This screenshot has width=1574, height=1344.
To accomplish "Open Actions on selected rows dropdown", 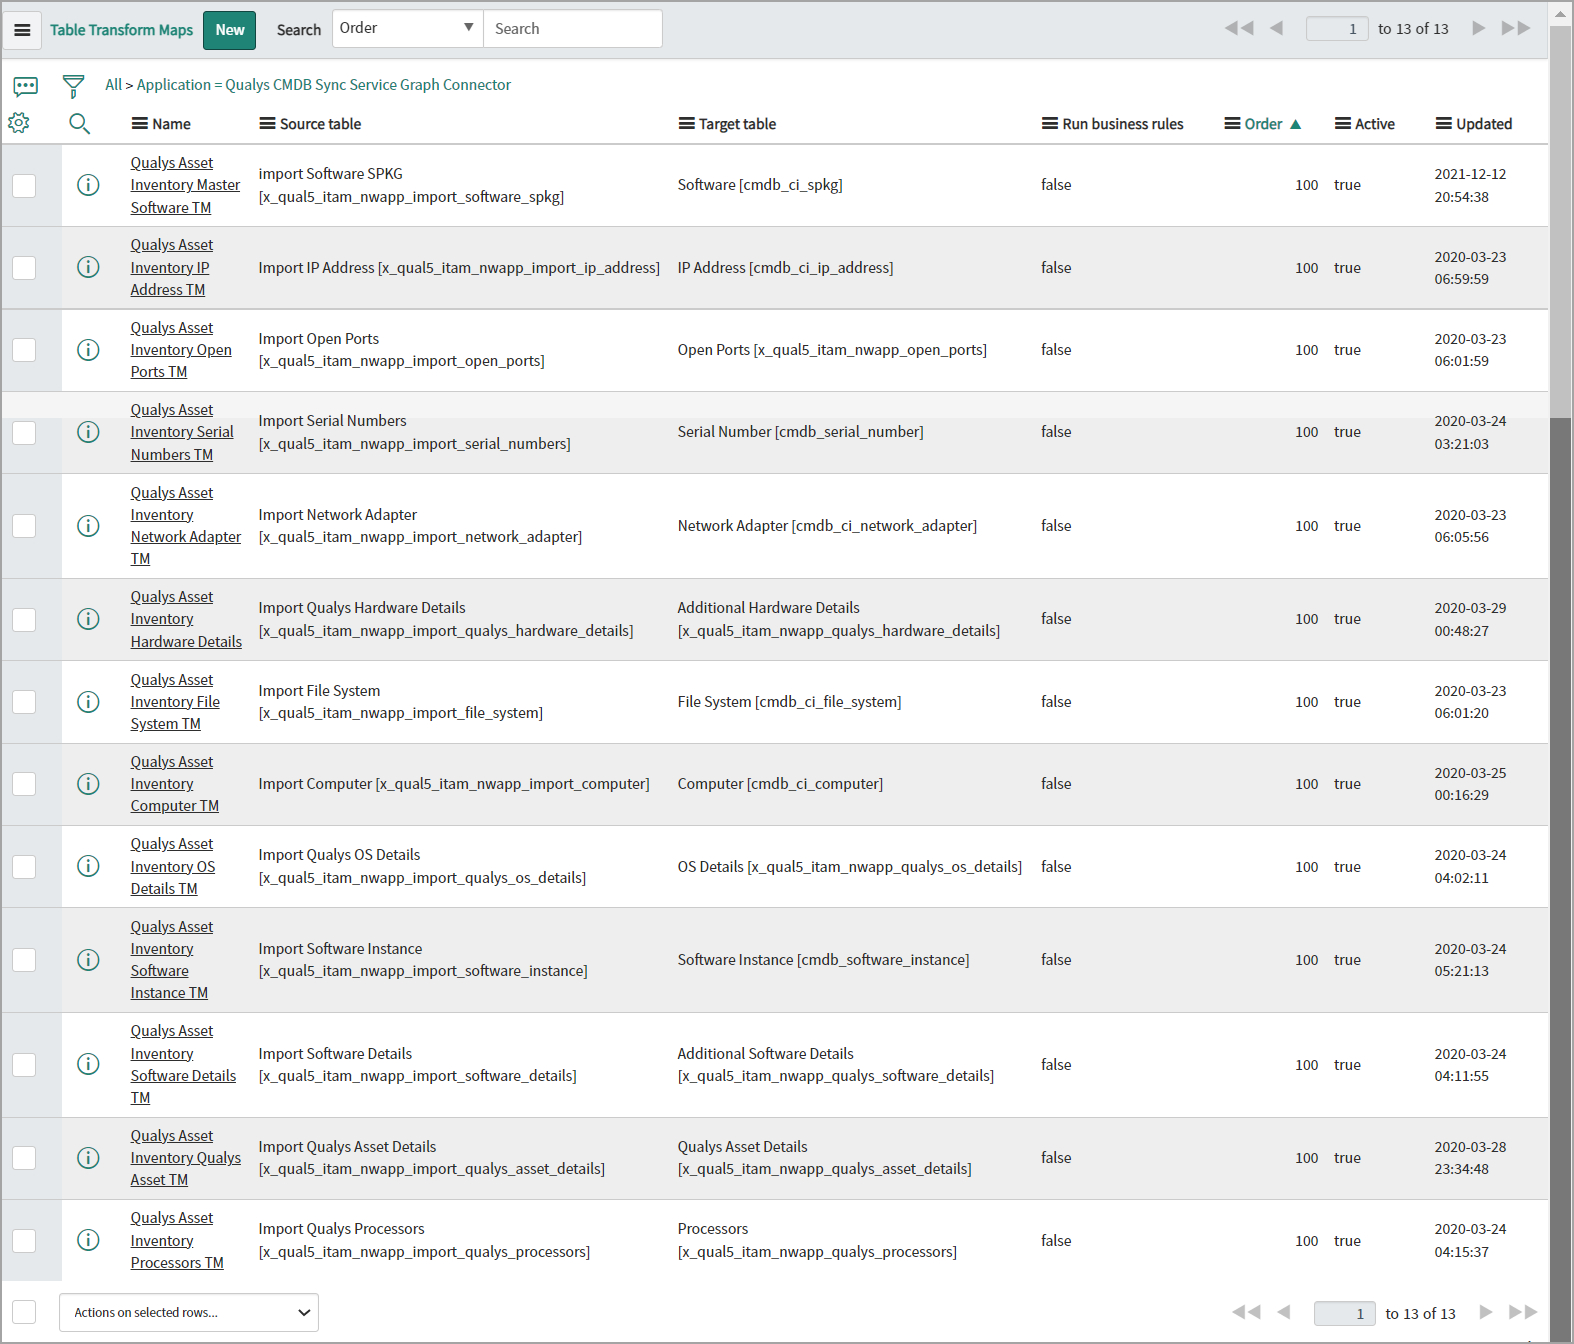I will point(189,1312).
